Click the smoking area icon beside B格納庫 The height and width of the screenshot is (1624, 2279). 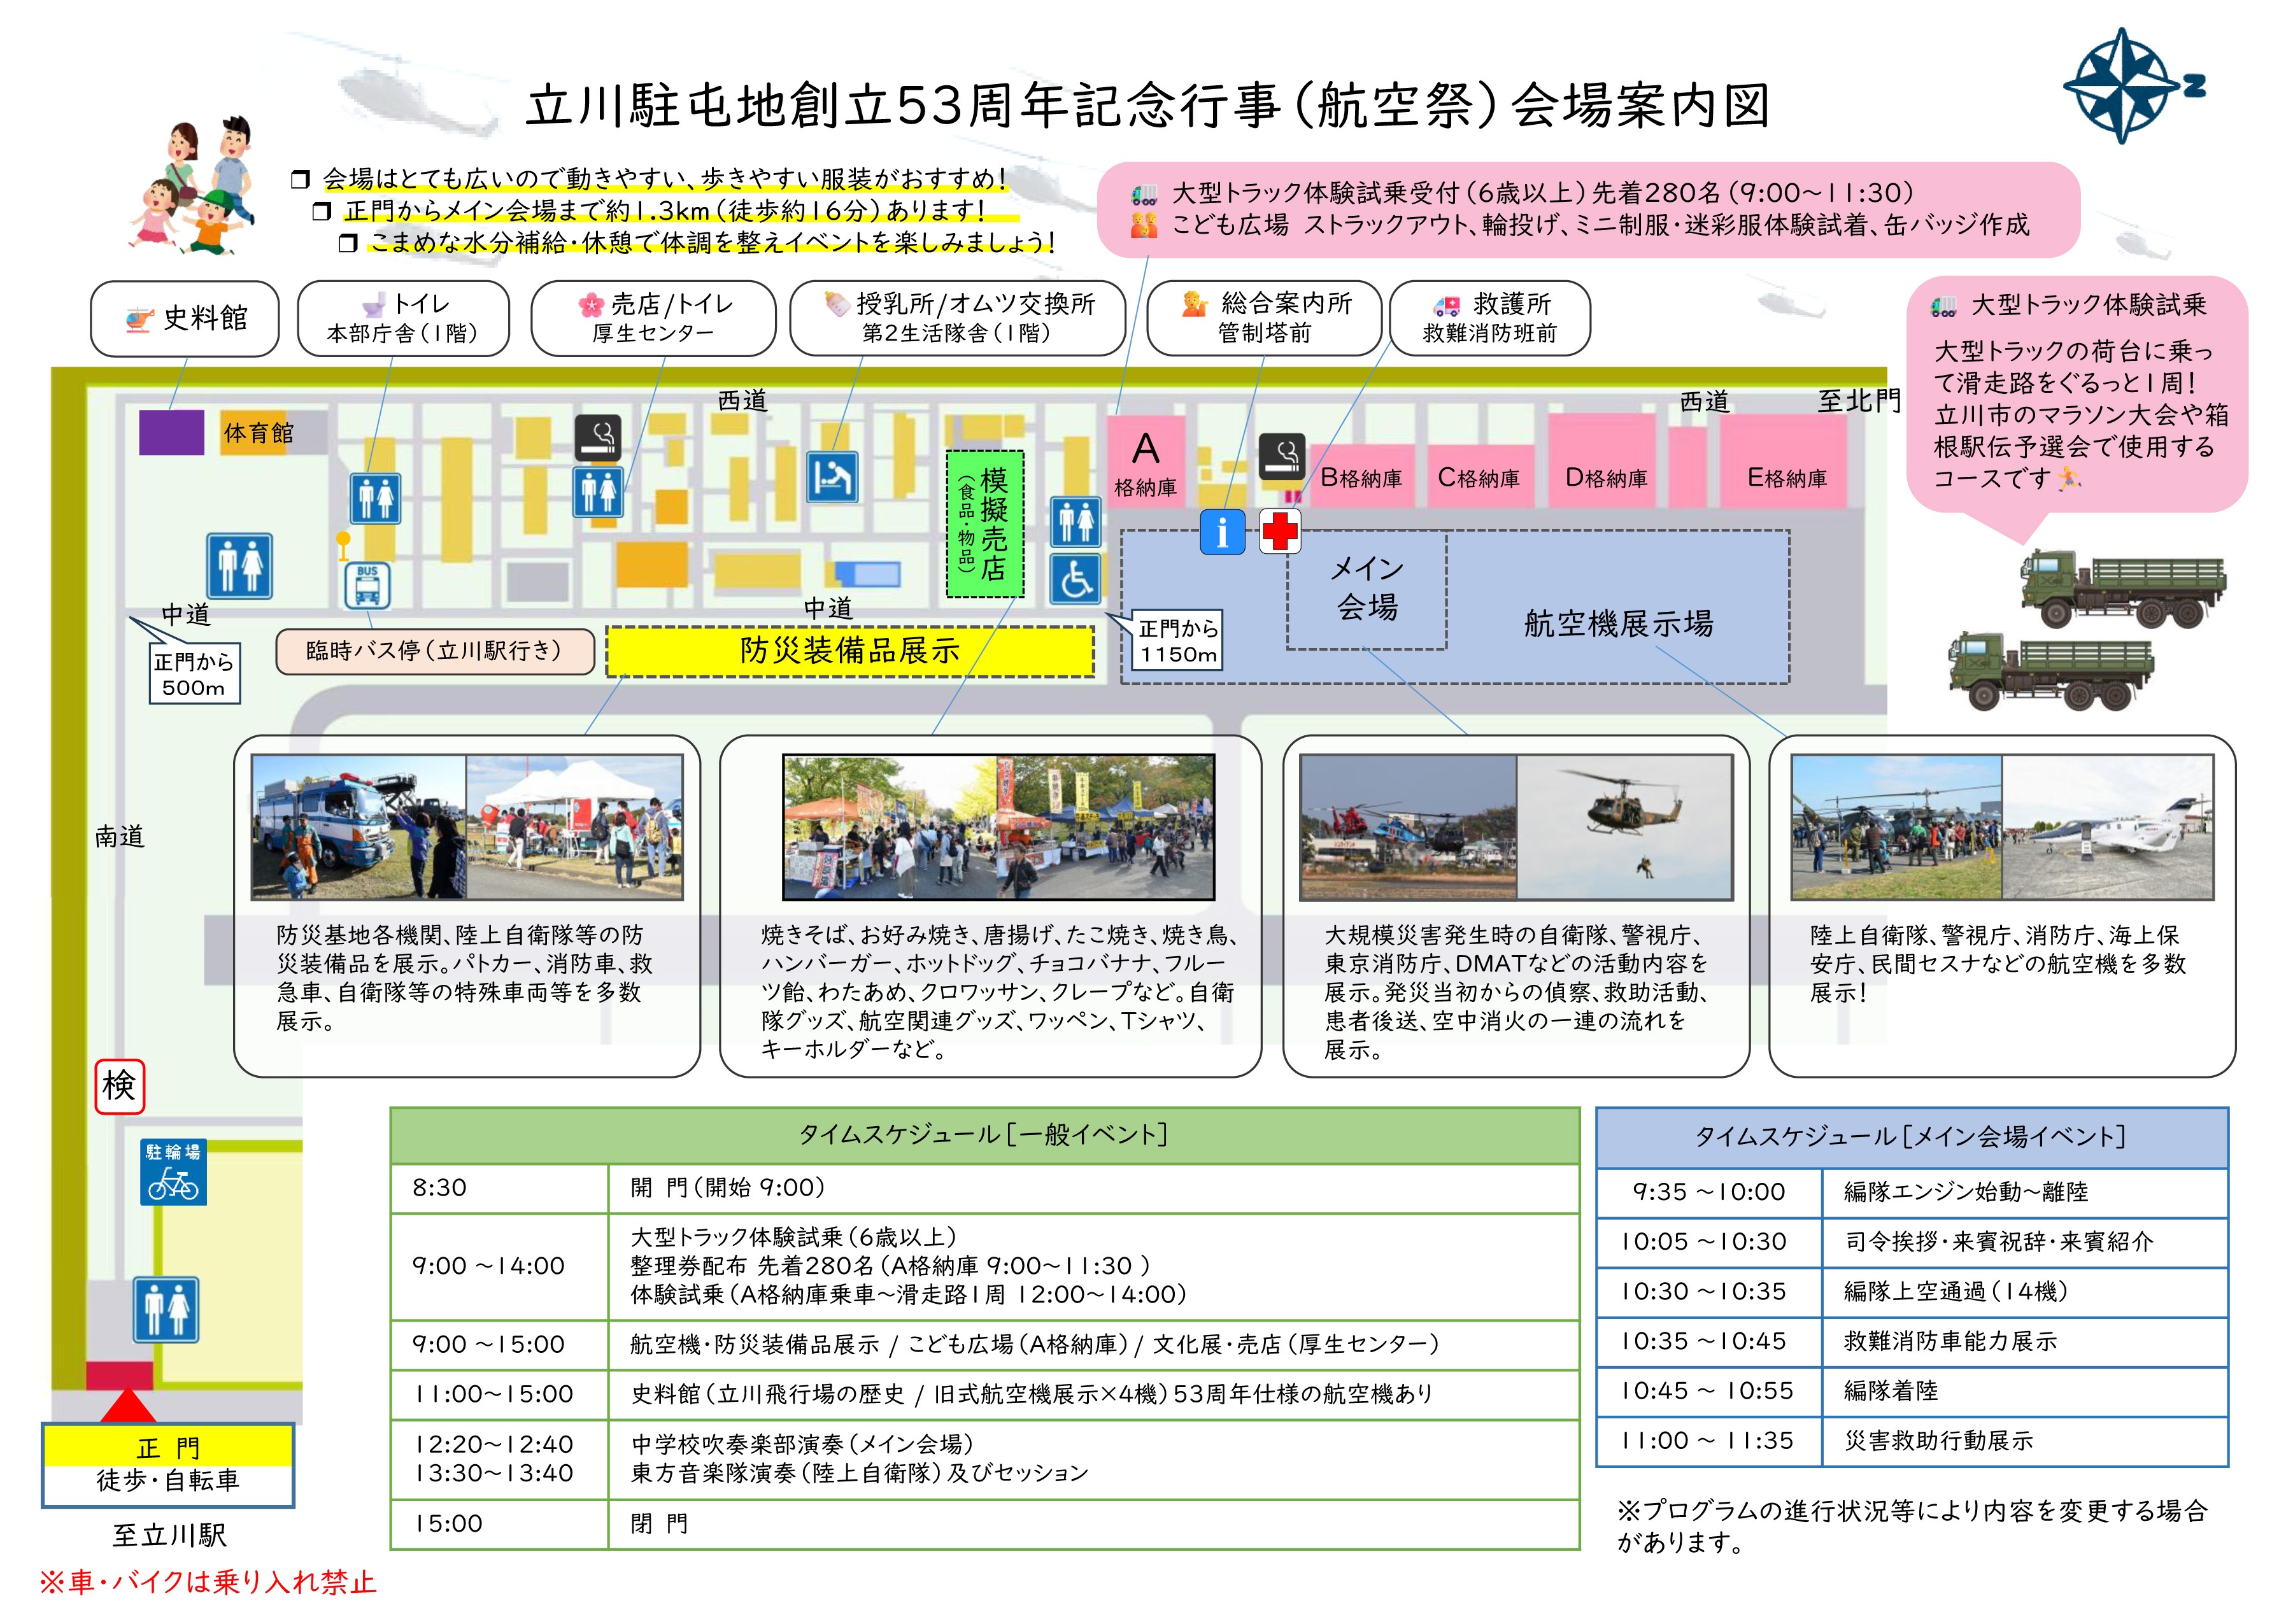point(1281,456)
